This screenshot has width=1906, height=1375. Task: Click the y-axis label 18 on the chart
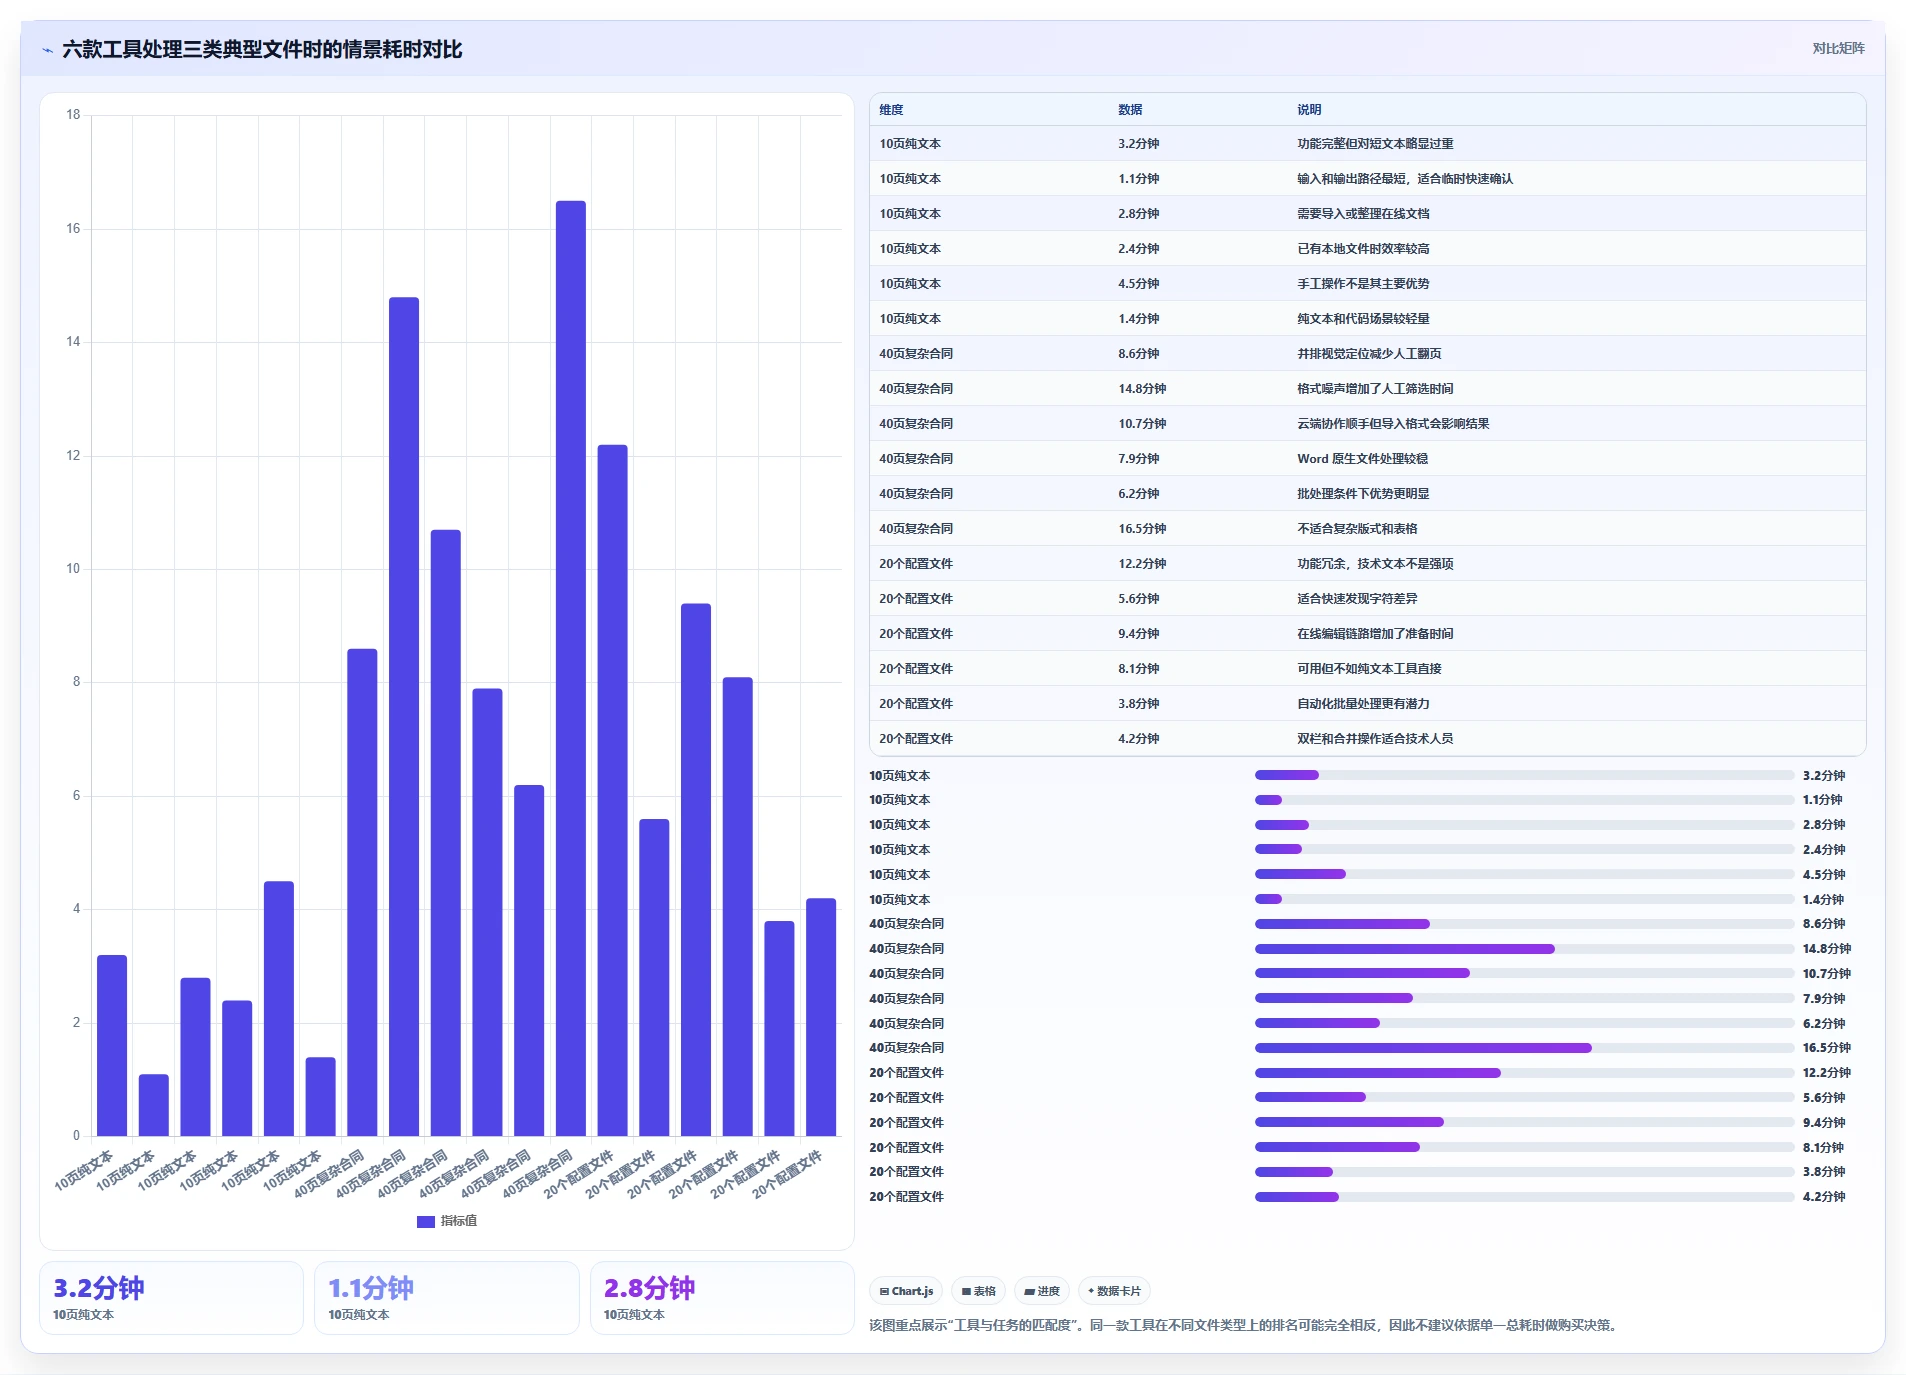click(x=73, y=115)
